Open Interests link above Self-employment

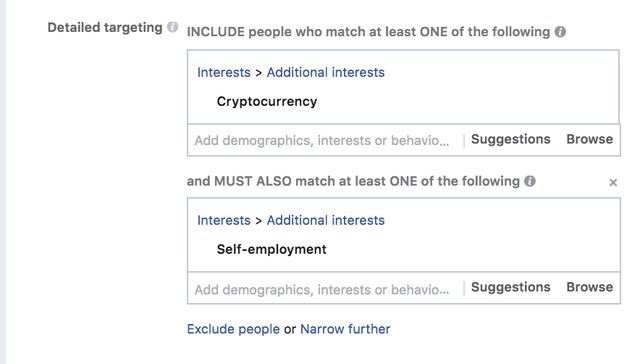point(224,220)
